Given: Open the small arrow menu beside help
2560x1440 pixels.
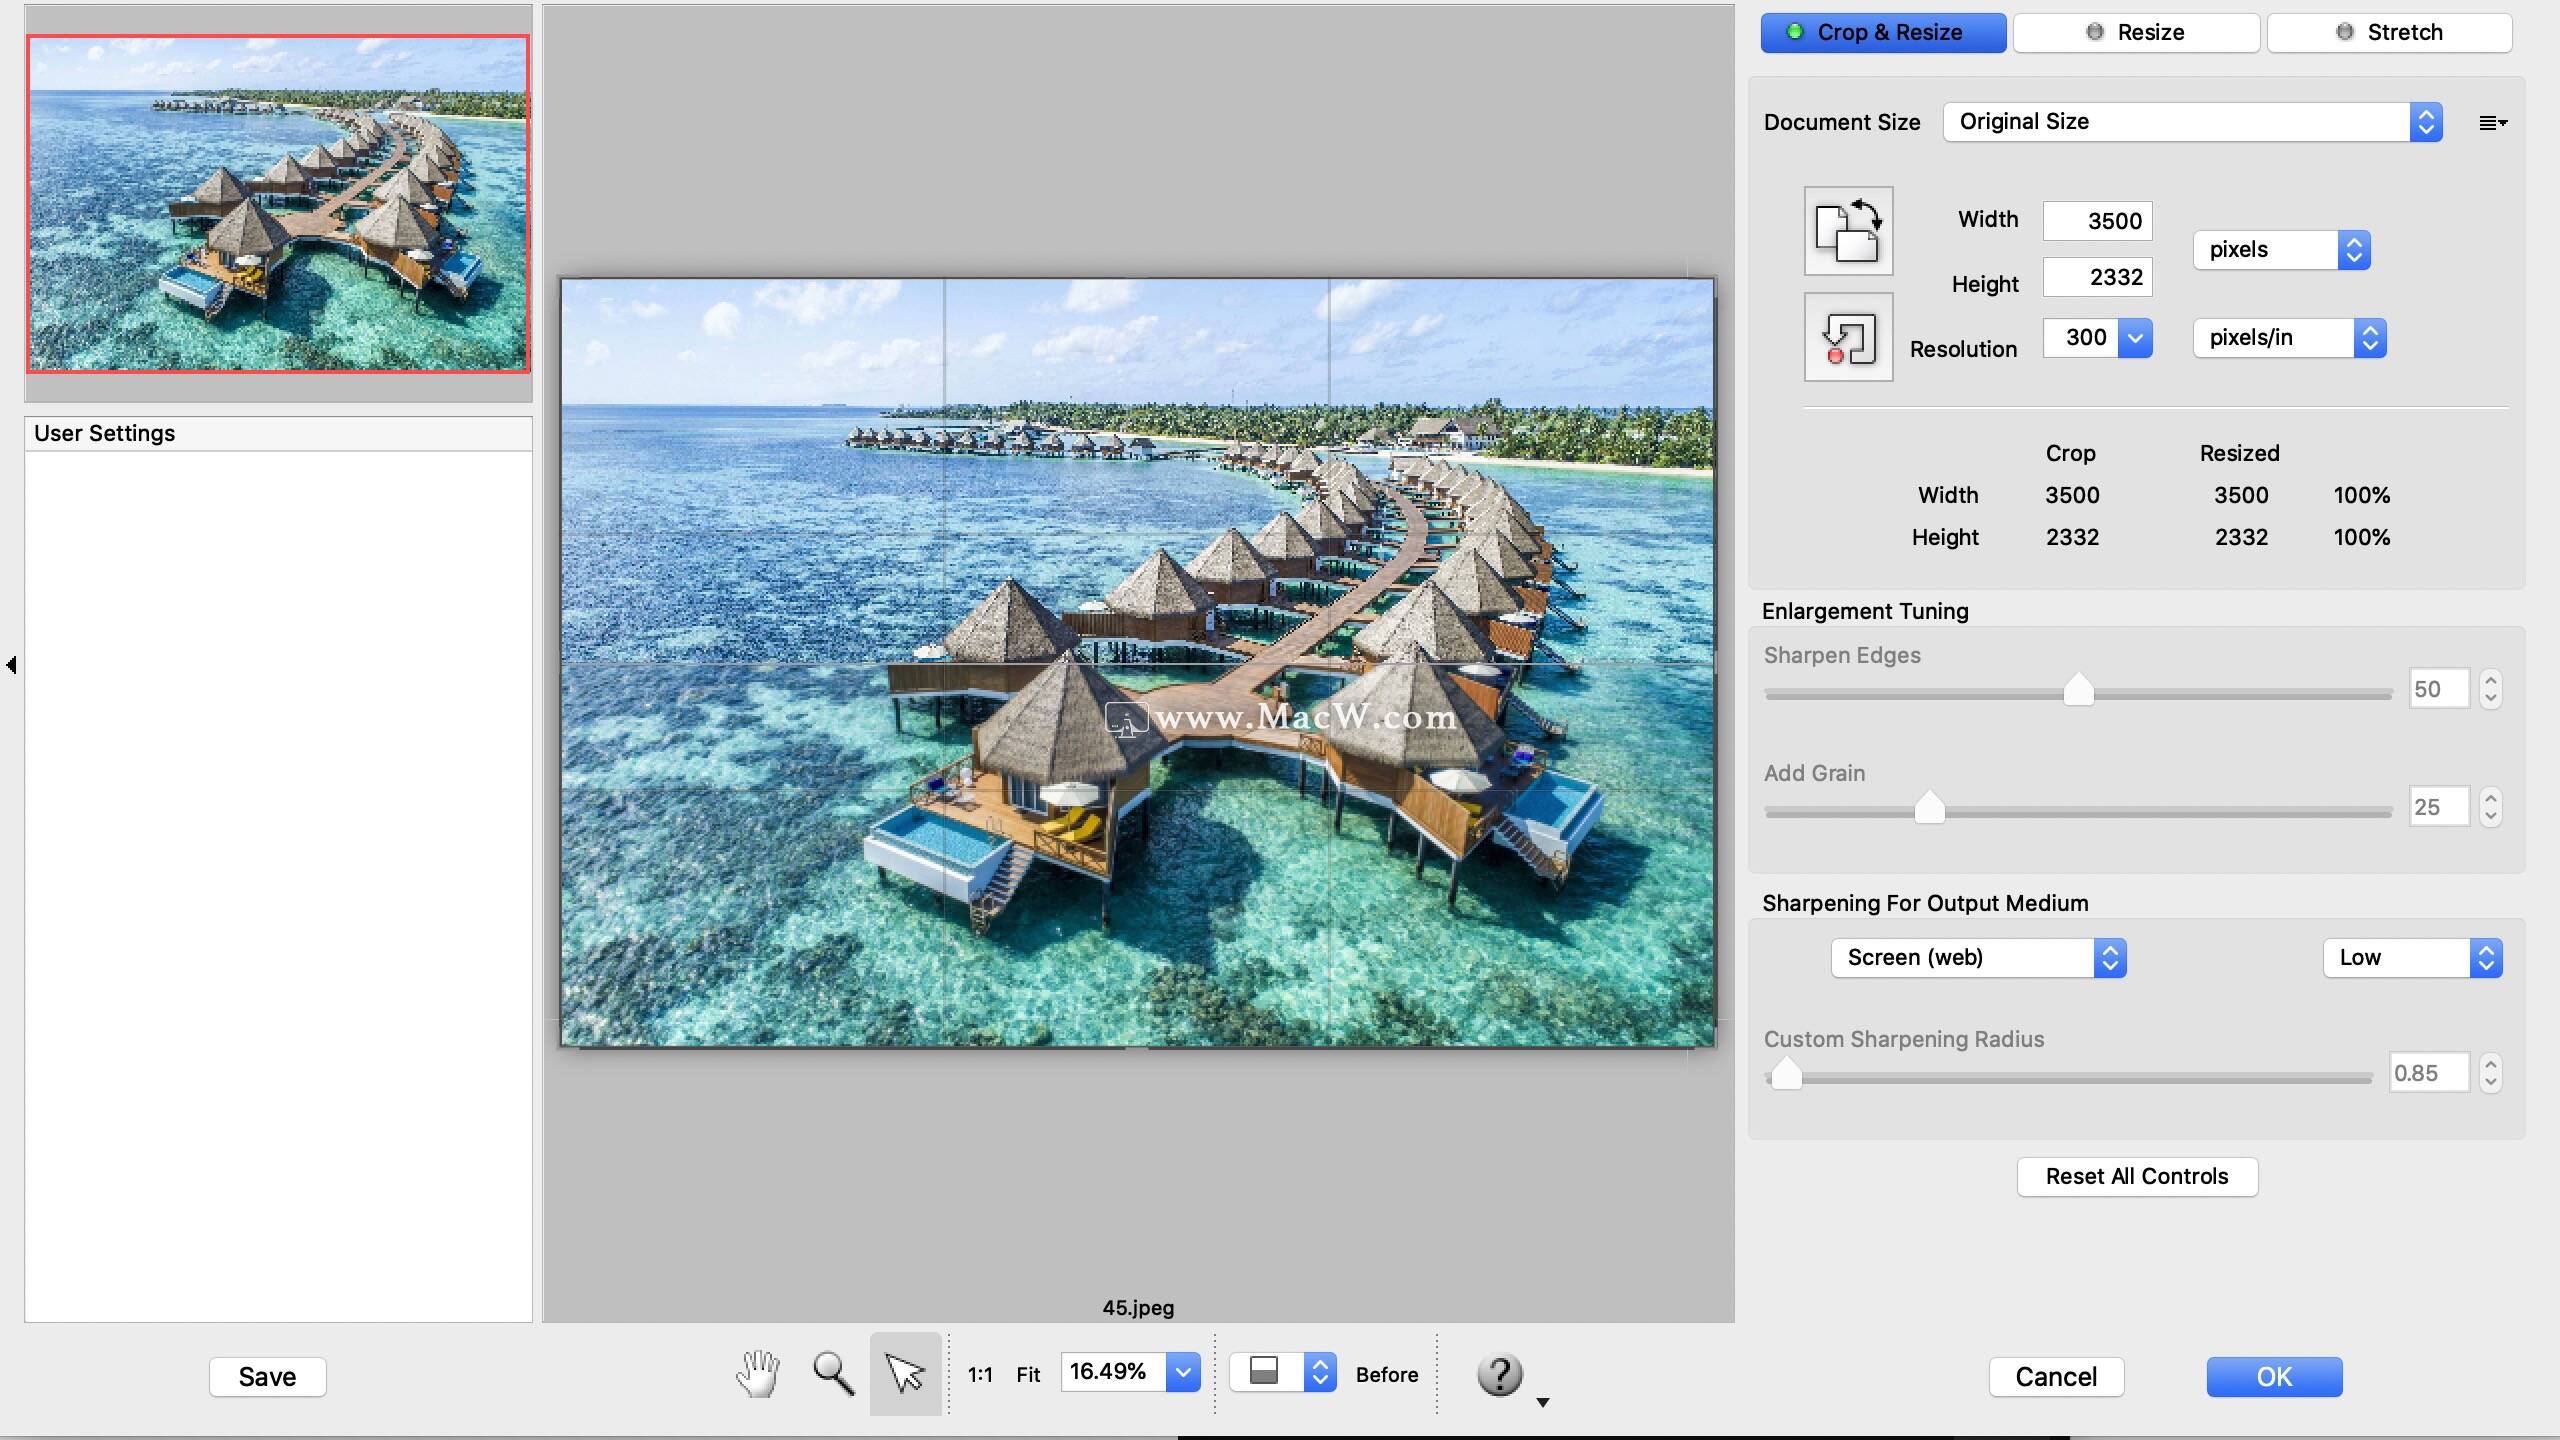Looking at the screenshot, I should pyautogui.click(x=1543, y=1403).
